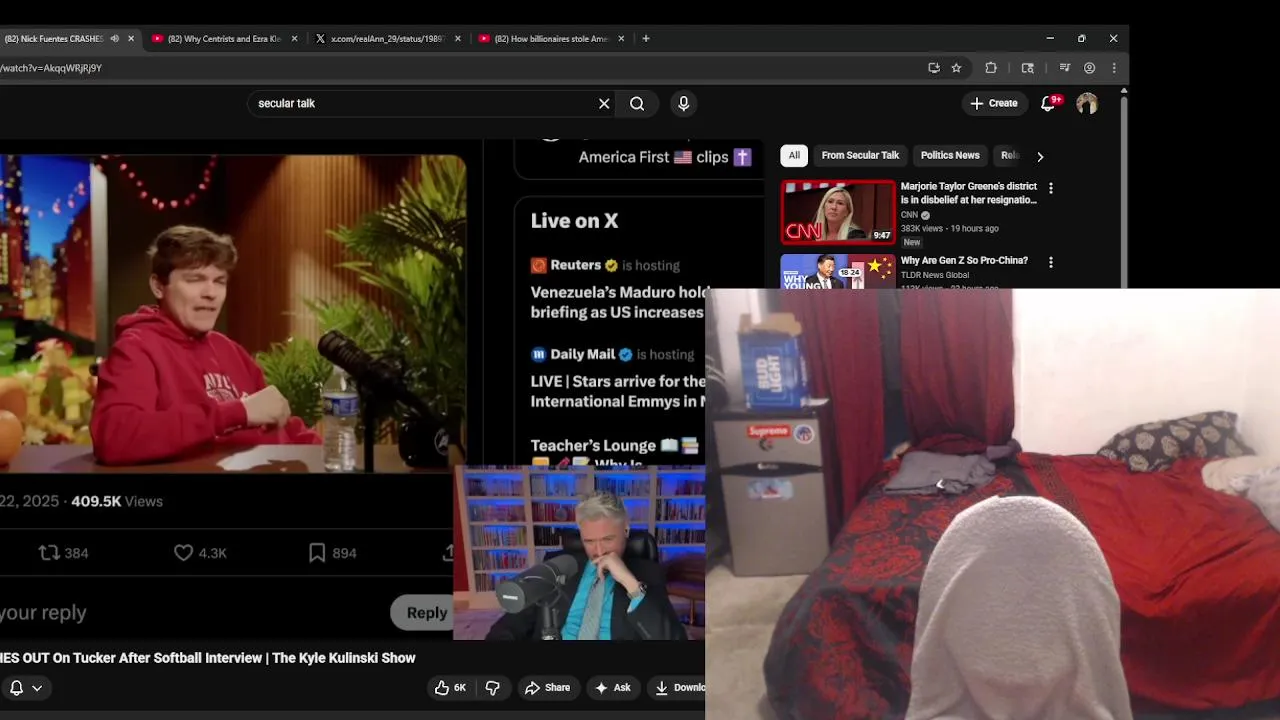The width and height of the screenshot is (1280, 720).
Task: Close the x.com realAnn_29 tab
Action: pos(458,39)
